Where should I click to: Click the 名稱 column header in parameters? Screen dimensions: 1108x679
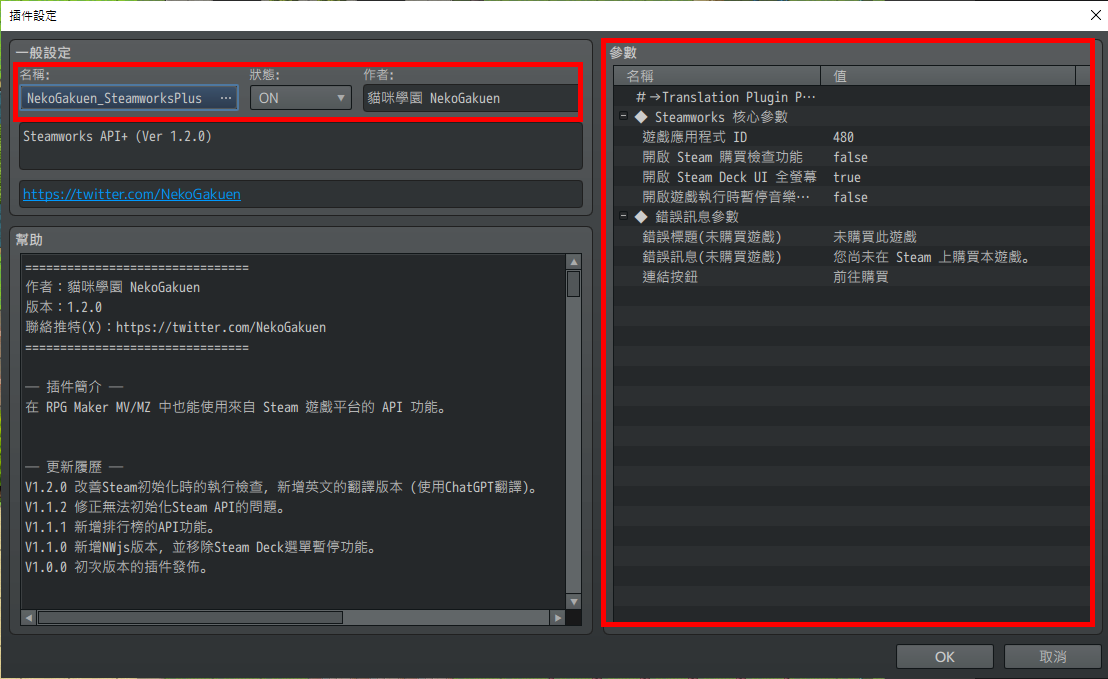point(717,76)
